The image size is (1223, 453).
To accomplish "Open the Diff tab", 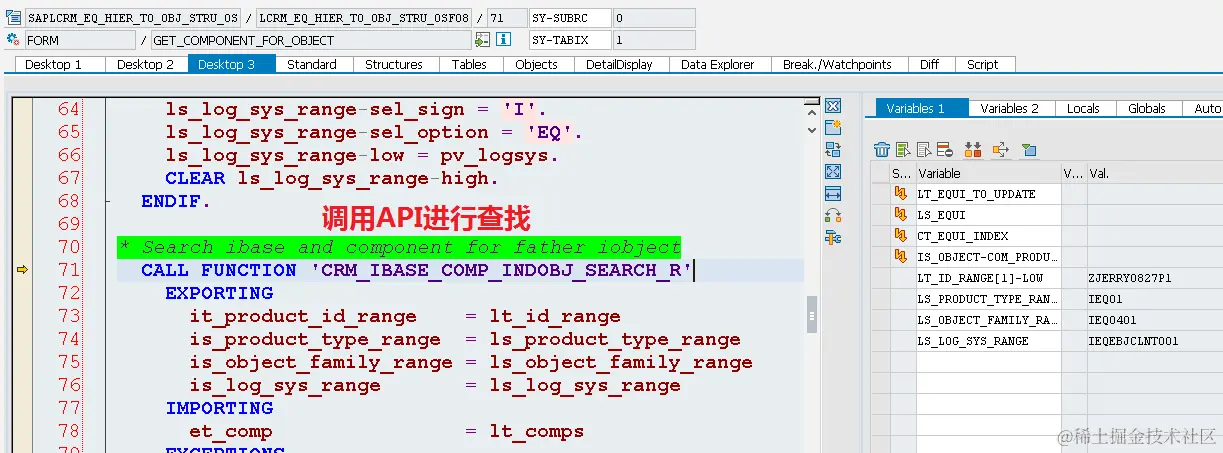I will 930,64.
